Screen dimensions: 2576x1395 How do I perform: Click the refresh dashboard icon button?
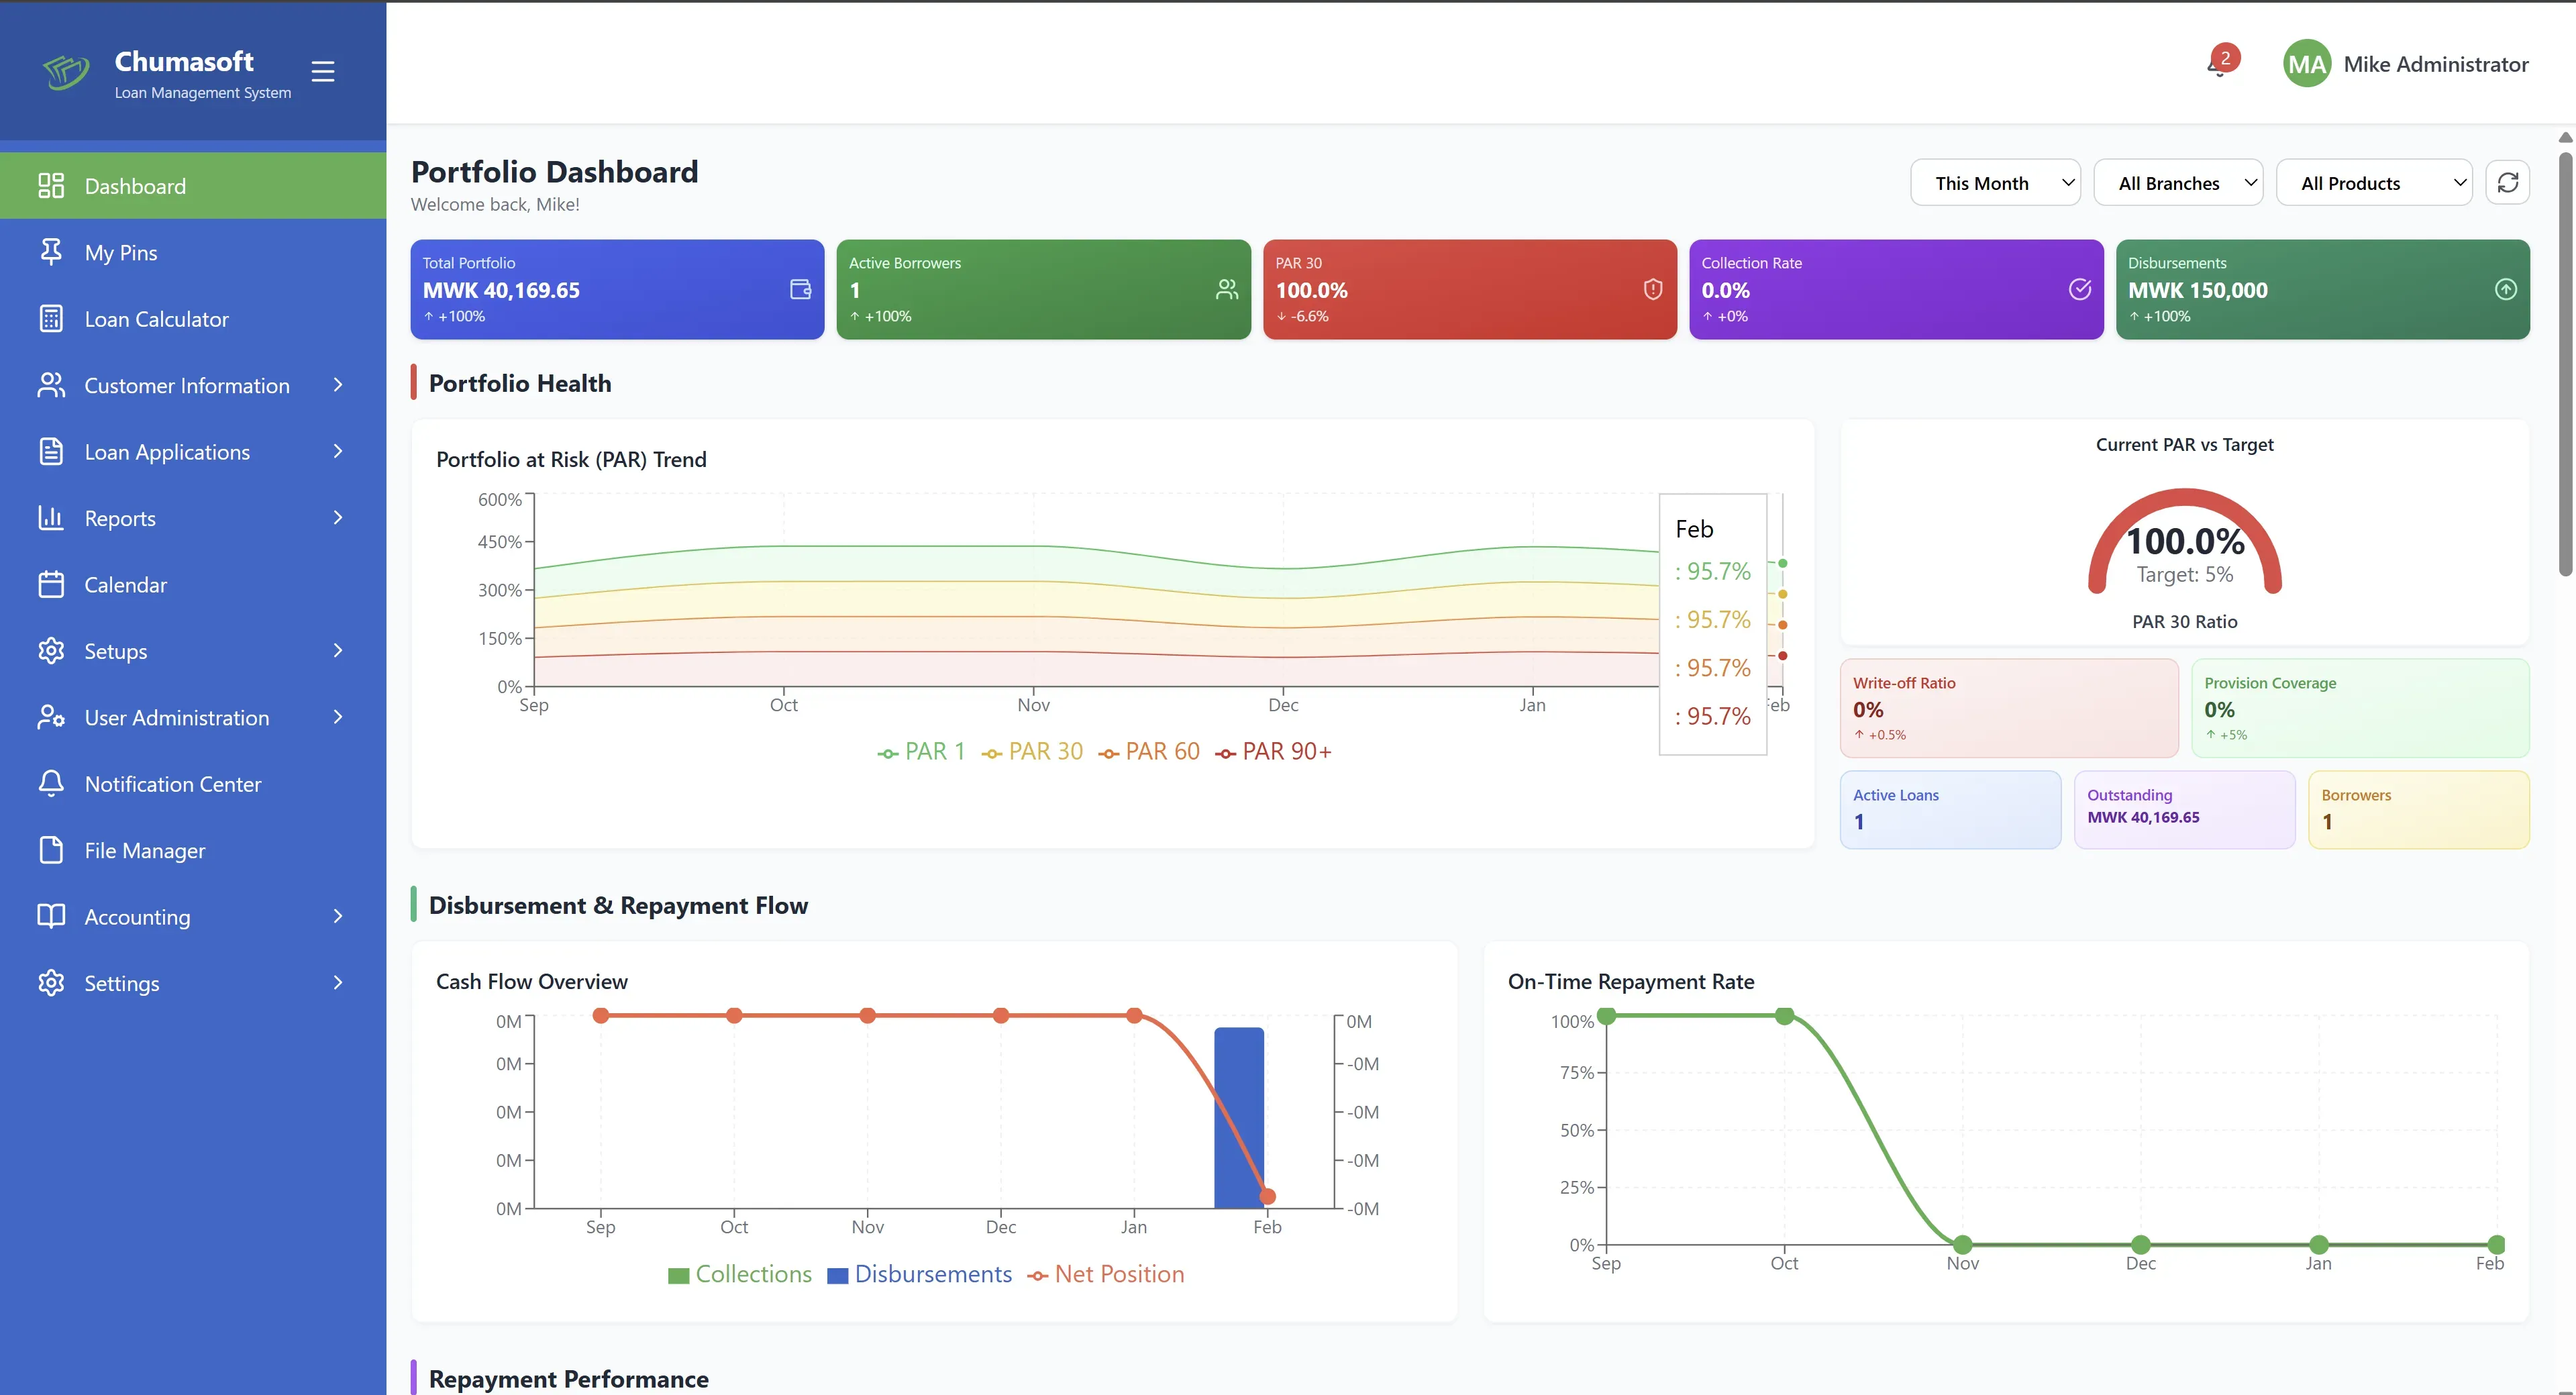pyautogui.click(x=2507, y=183)
